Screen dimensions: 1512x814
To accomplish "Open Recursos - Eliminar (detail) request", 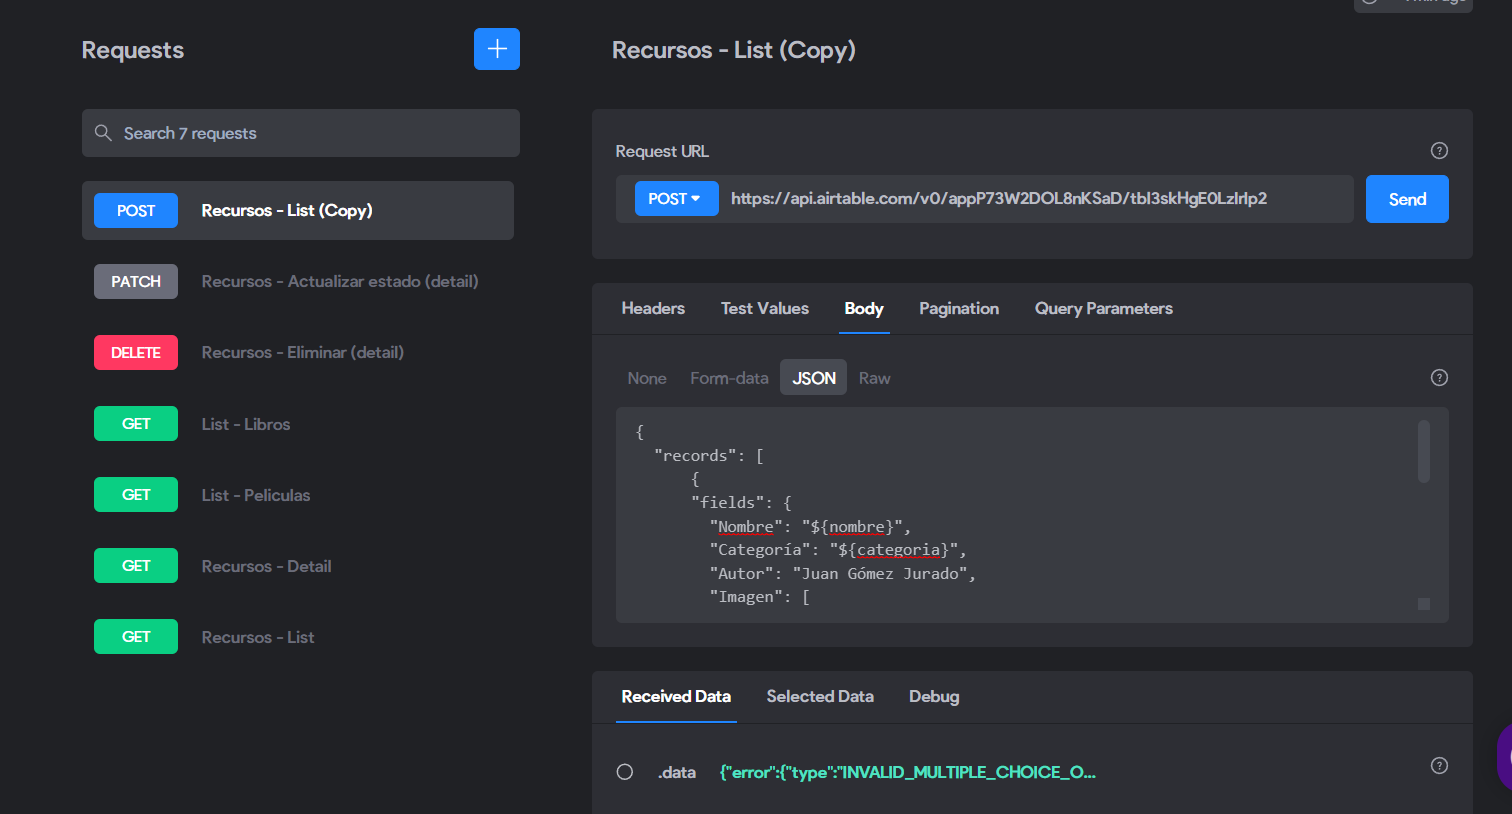I will (x=298, y=353).
